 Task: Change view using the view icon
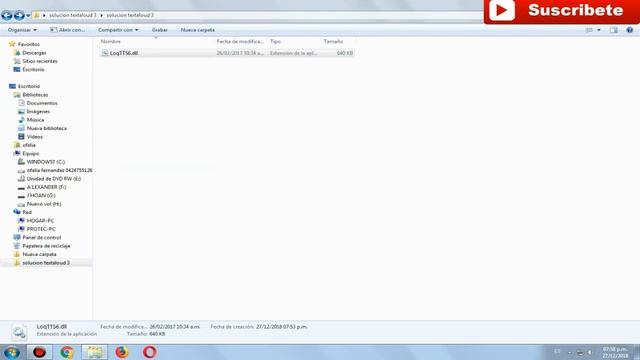pyautogui.click(x=589, y=30)
